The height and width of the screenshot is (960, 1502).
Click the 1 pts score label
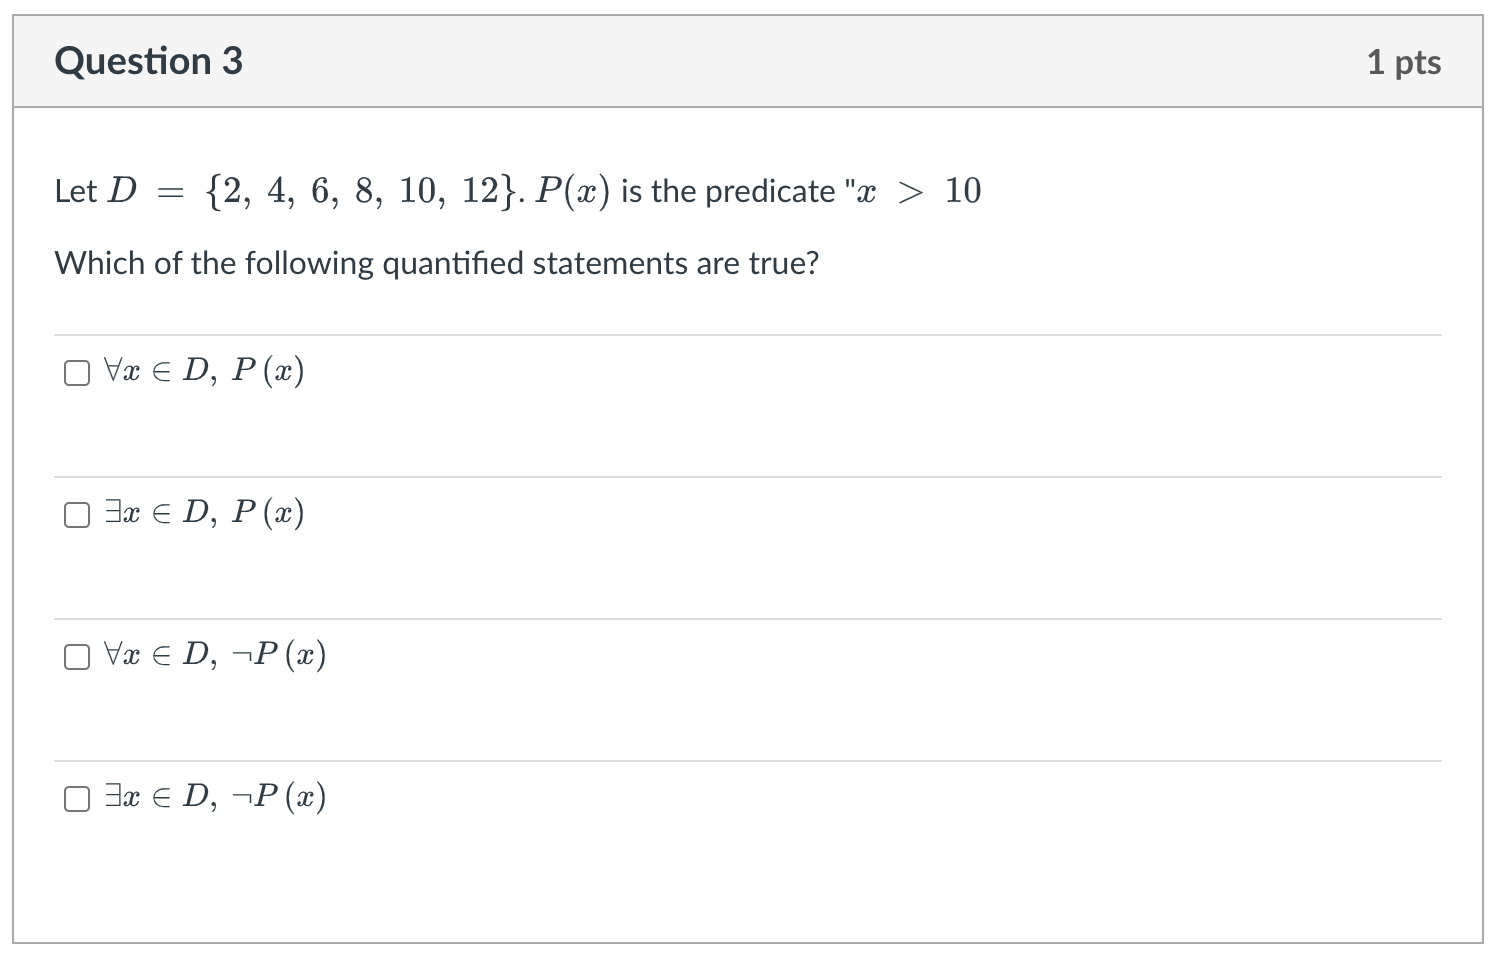[x=1403, y=63]
